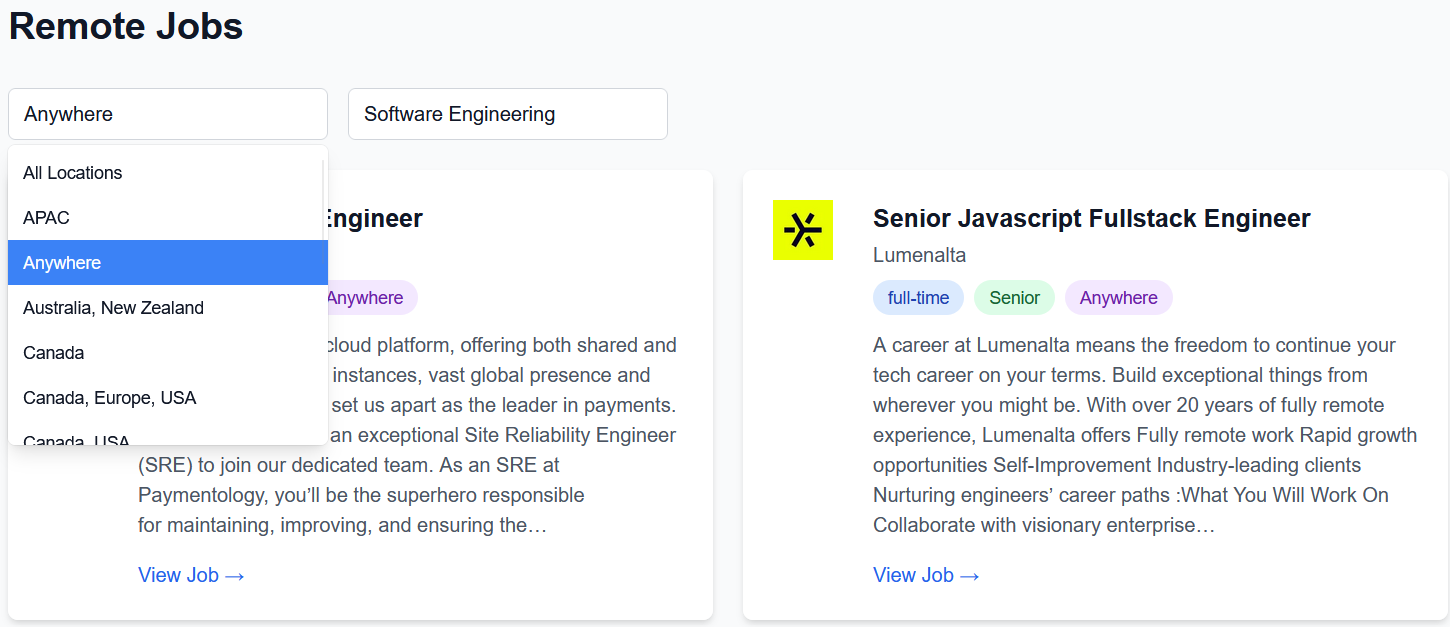Image resolution: width=1450 pixels, height=627 pixels.
Task: Click the full-time tag on Lumenalta job
Action: click(x=918, y=298)
